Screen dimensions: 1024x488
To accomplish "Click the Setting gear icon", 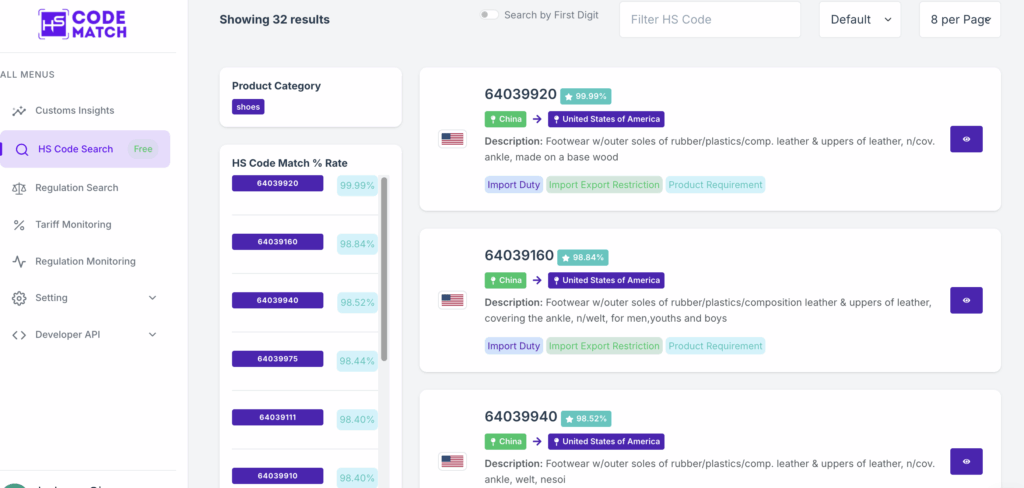I will [19, 298].
